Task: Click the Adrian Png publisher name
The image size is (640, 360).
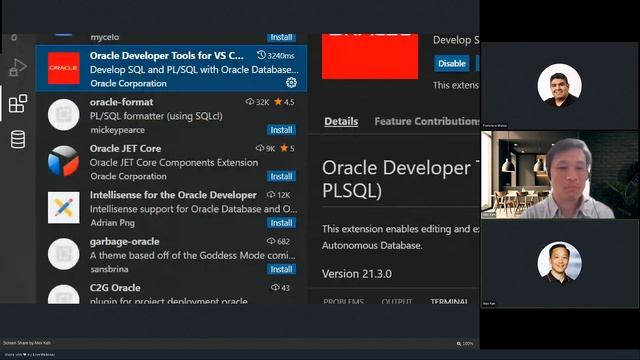Action: [112, 223]
